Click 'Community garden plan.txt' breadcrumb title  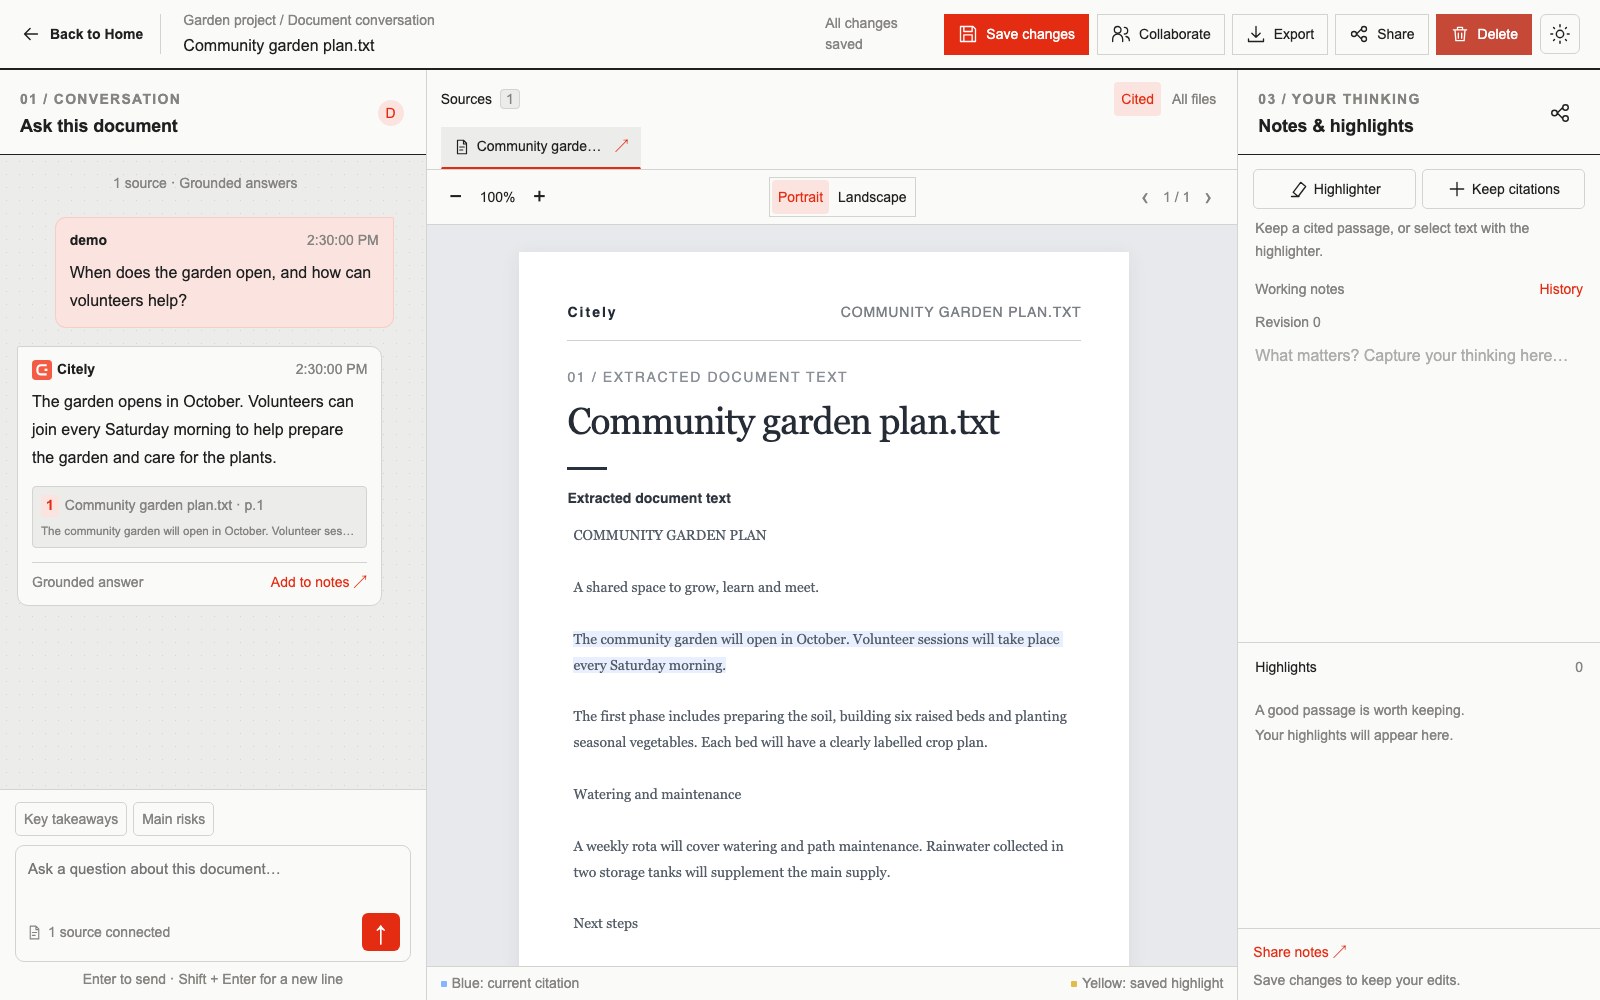pyautogui.click(x=279, y=45)
